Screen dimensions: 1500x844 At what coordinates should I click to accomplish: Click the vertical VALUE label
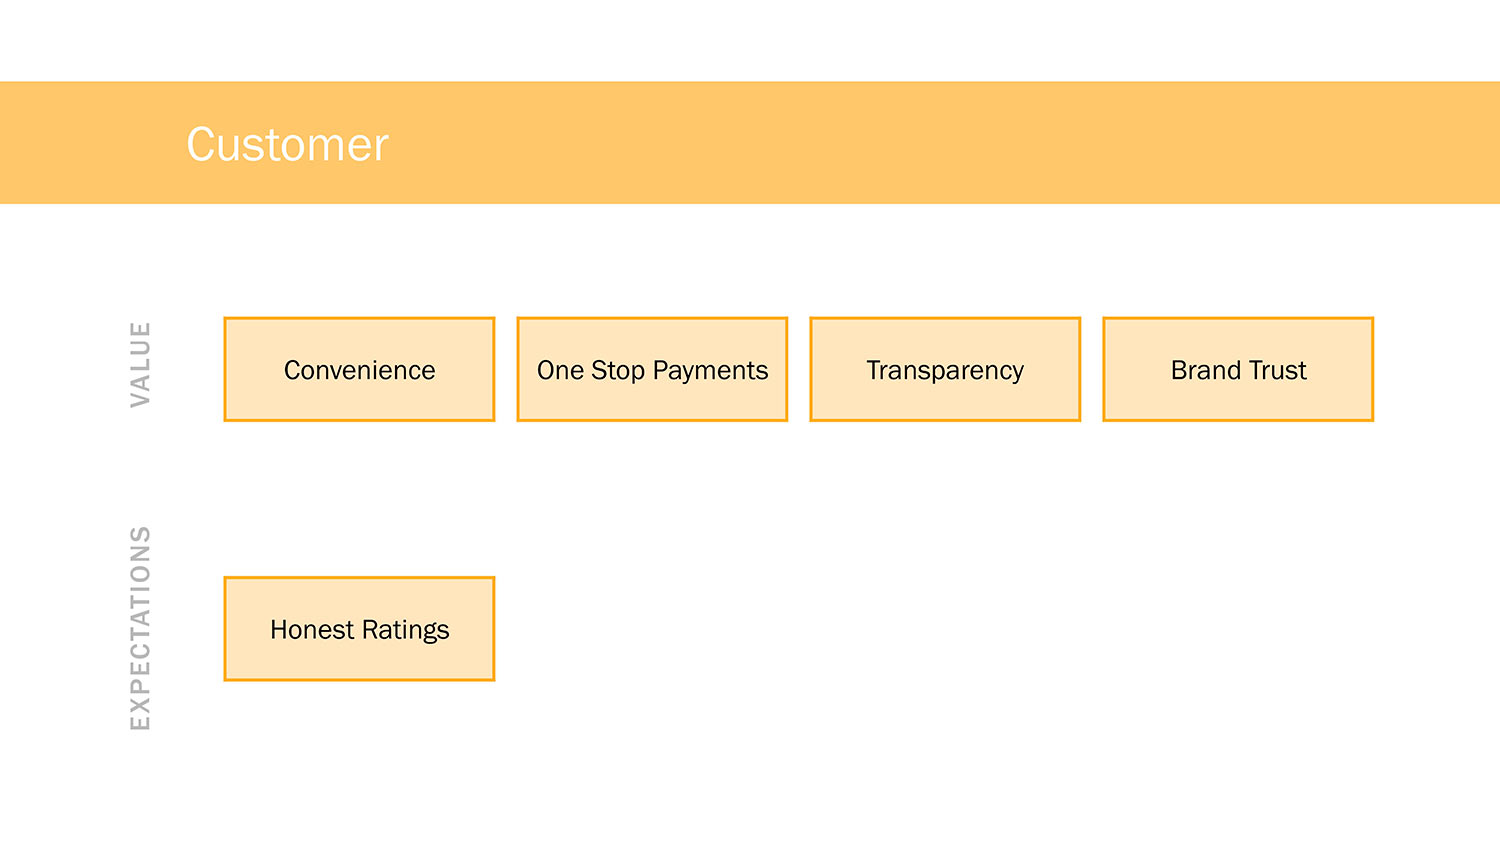click(x=140, y=364)
